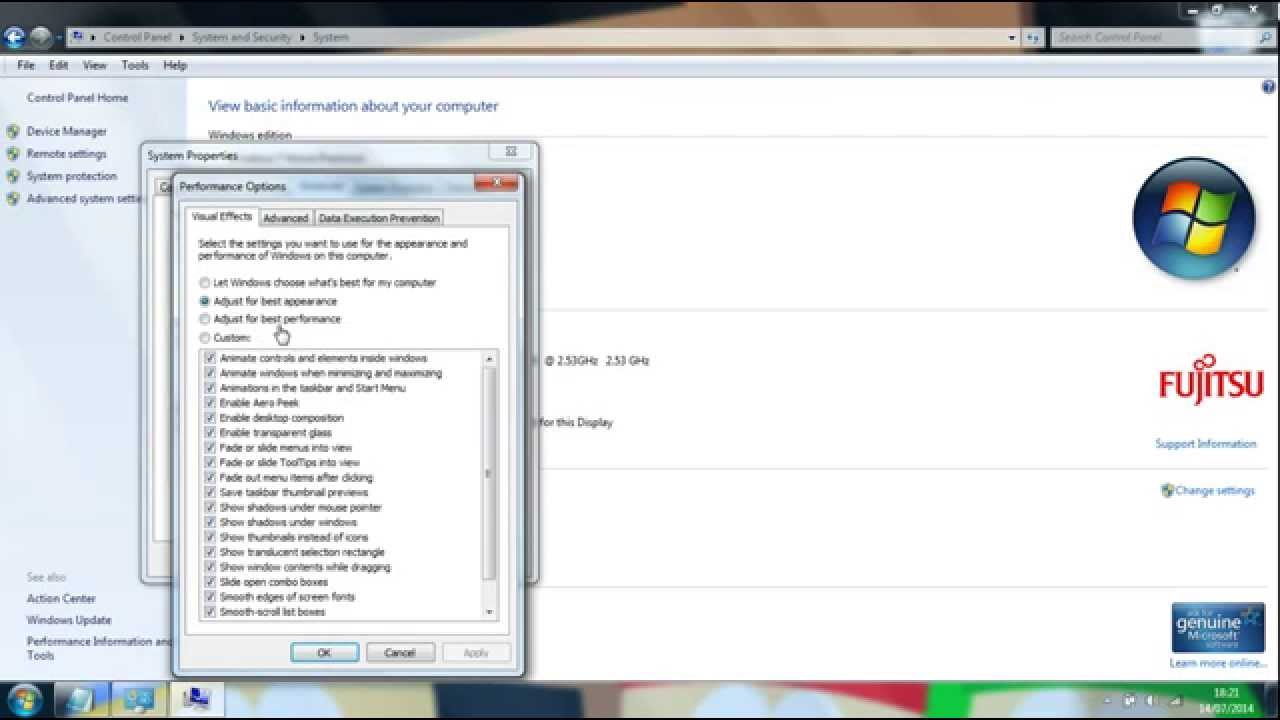
Task: Toggle Fade out menu items after clicking
Action: click(210, 477)
